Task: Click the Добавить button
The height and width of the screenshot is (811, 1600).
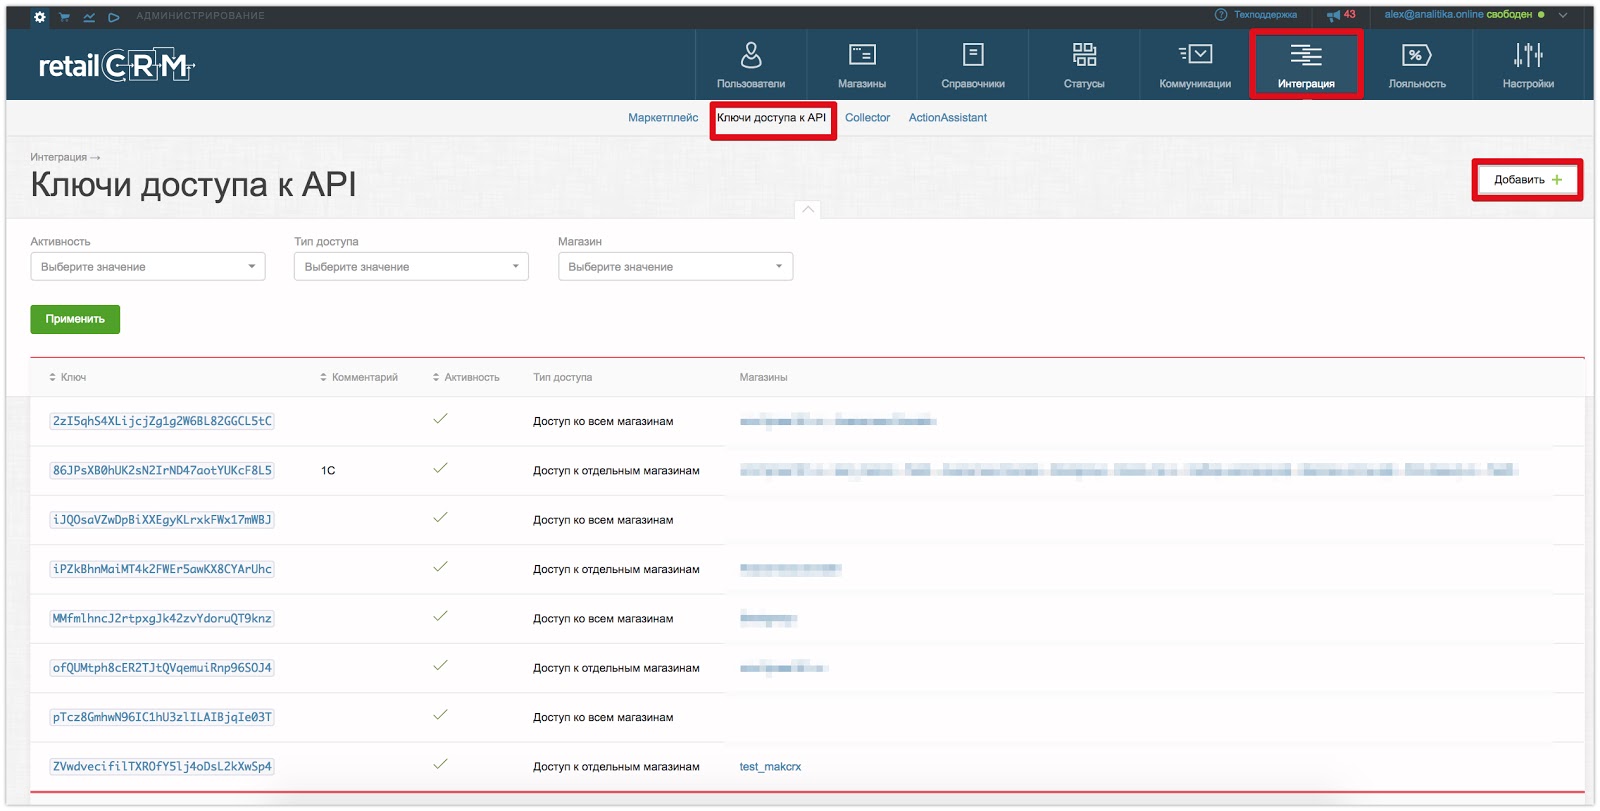Action: pyautogui.click(x=1528, y=180)
